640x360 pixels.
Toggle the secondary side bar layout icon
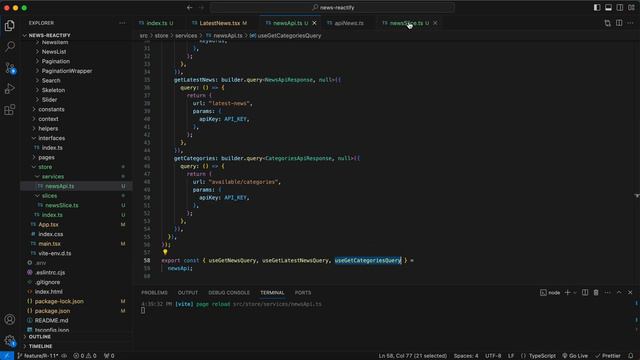[620, 7]
